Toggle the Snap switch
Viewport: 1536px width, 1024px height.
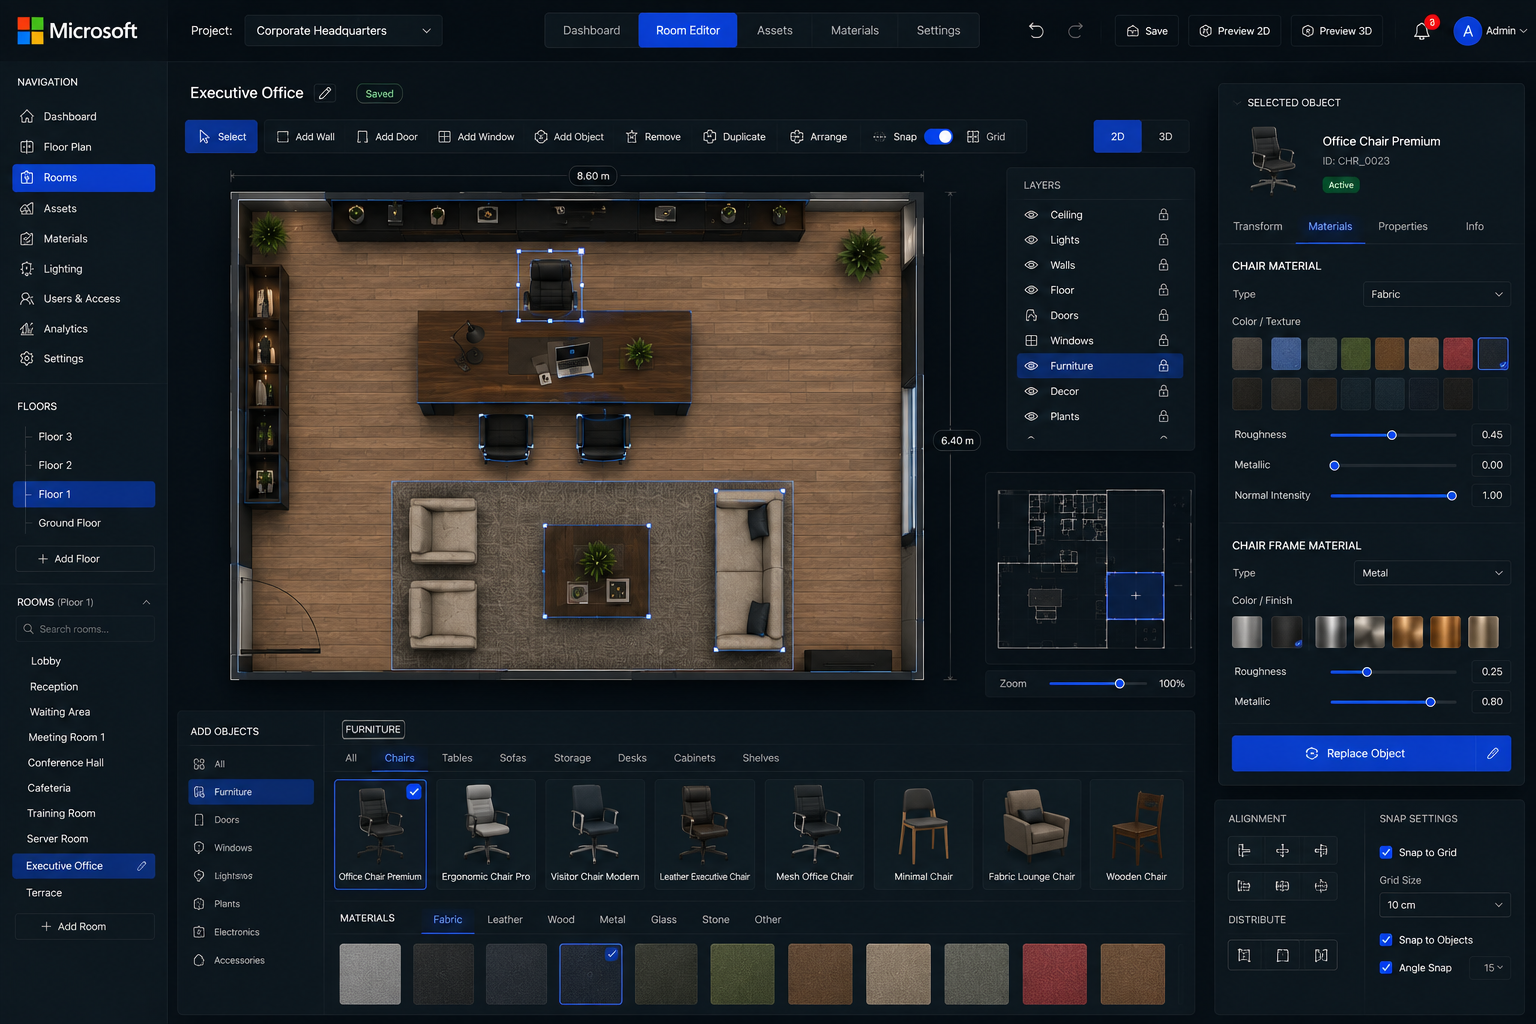(938, 137)
